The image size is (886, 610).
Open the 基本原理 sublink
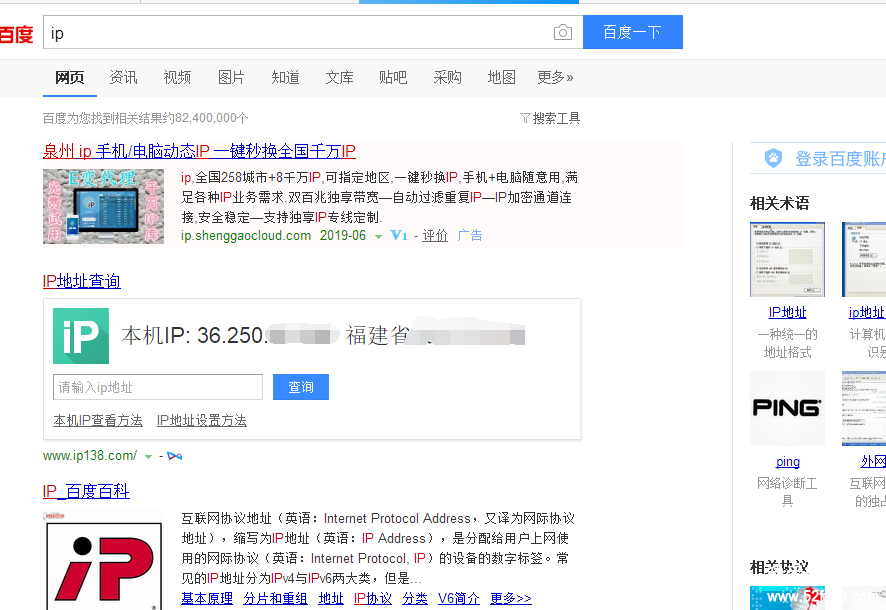(x=207, y=598)
